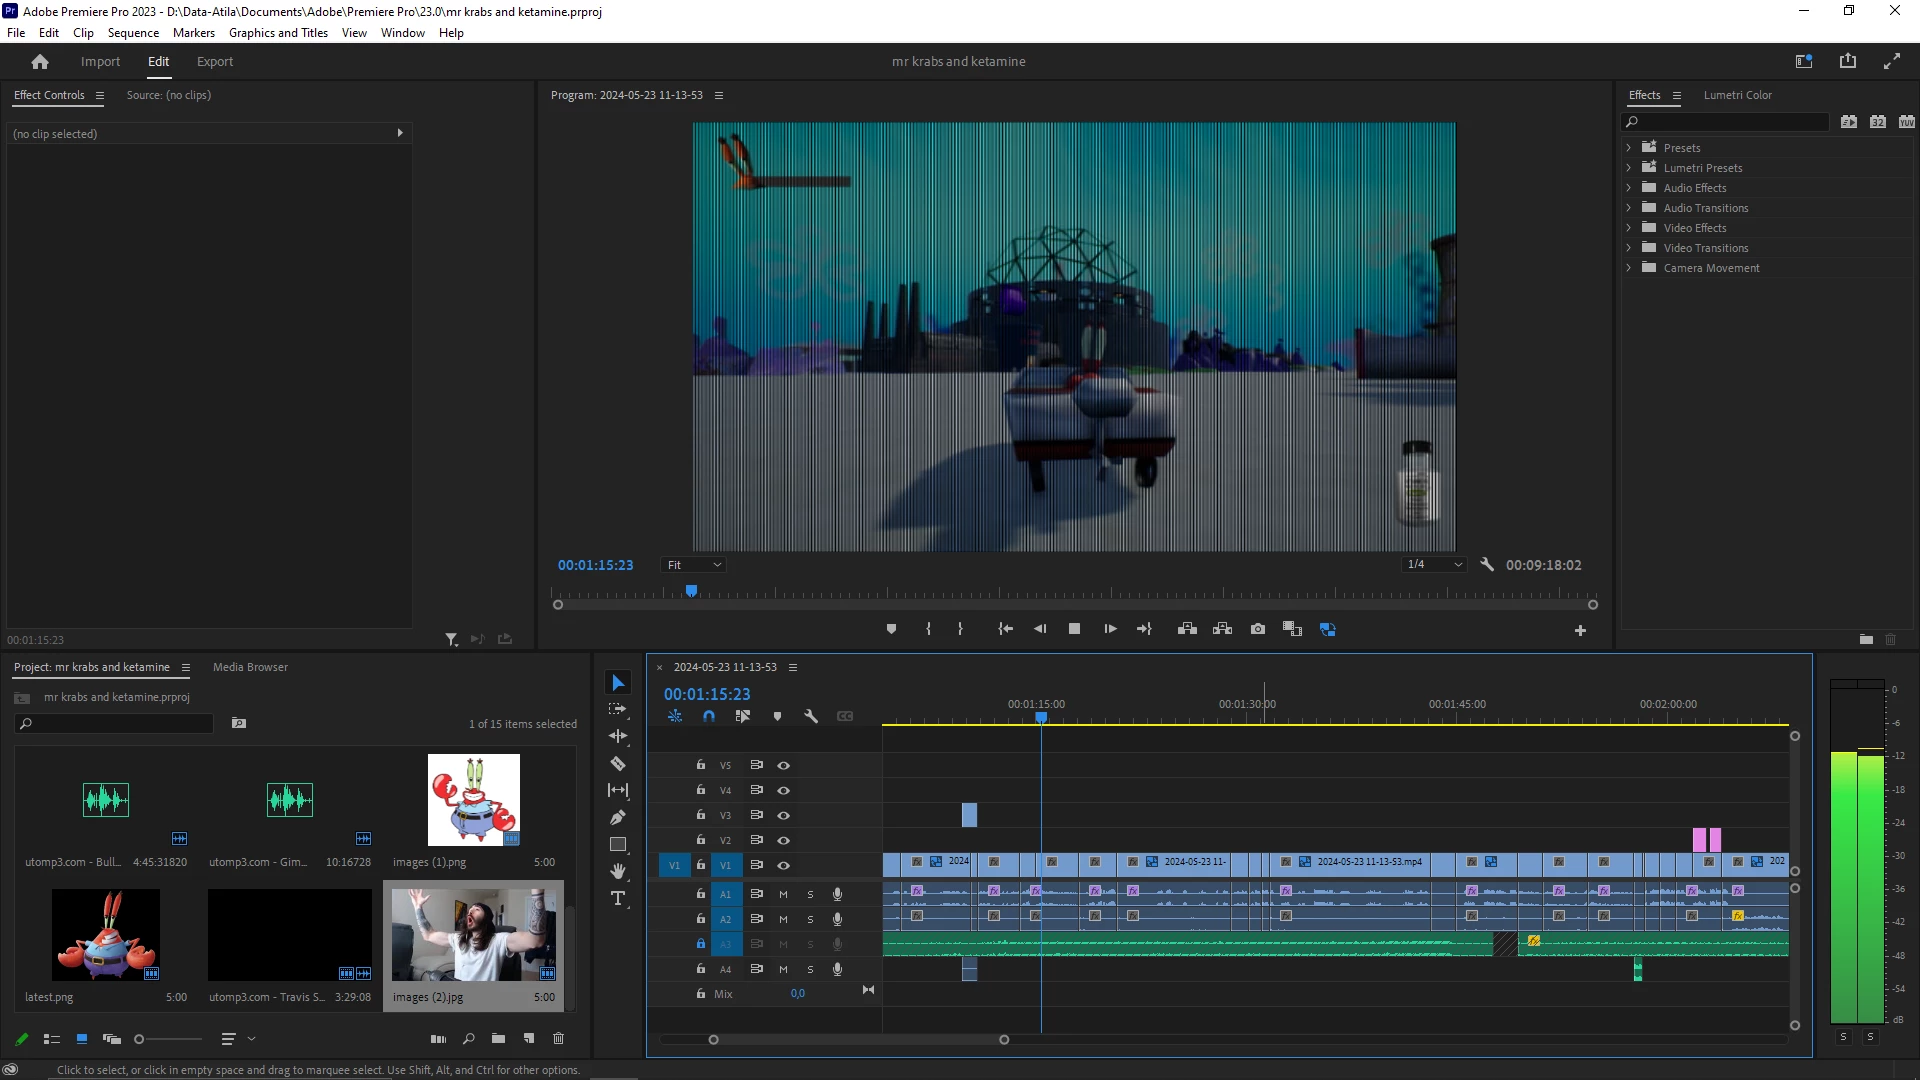This screenshot has height=1080, width=1920.
Task: Add a marker in the program monitor
Action: coord(891,629)
